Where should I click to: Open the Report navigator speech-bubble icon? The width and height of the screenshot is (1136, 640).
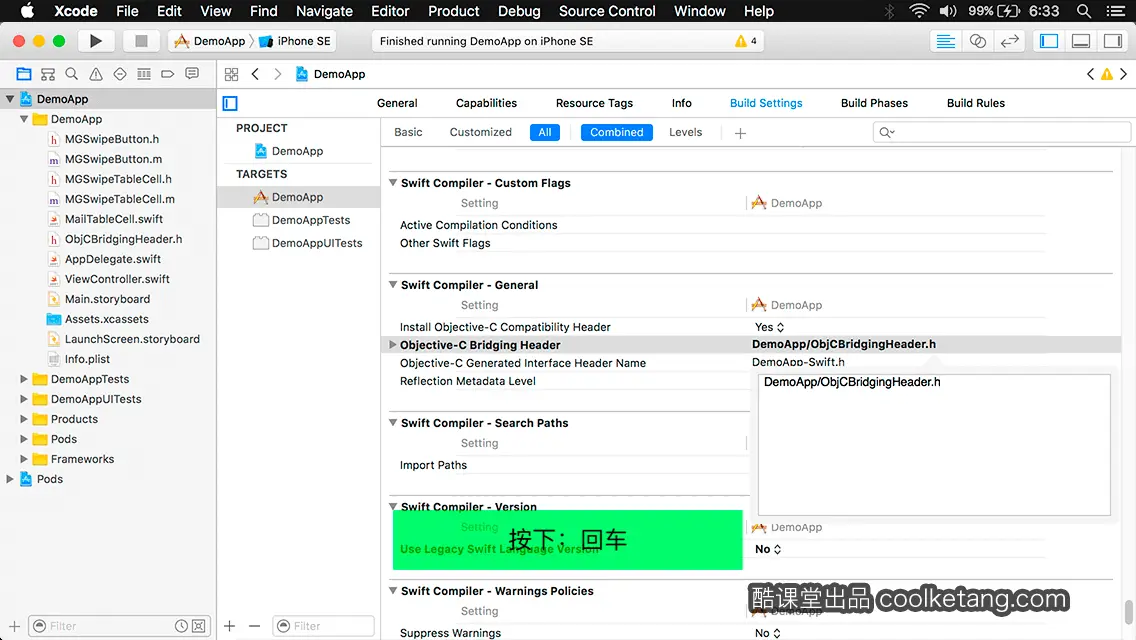click(x=192, y=74)
